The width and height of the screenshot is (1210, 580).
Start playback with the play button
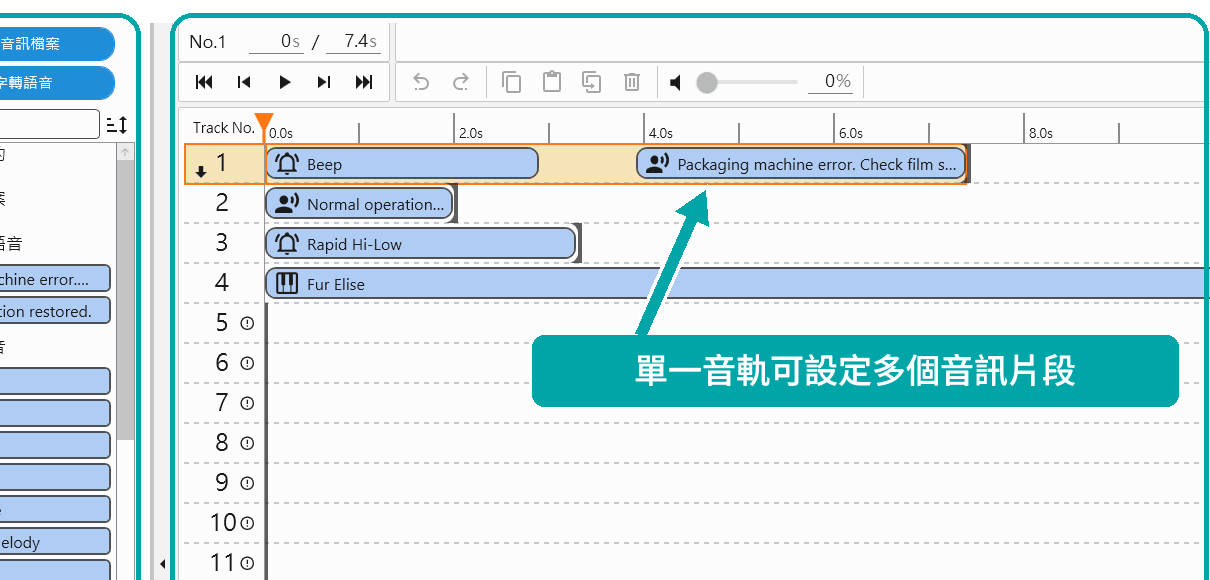285,82
